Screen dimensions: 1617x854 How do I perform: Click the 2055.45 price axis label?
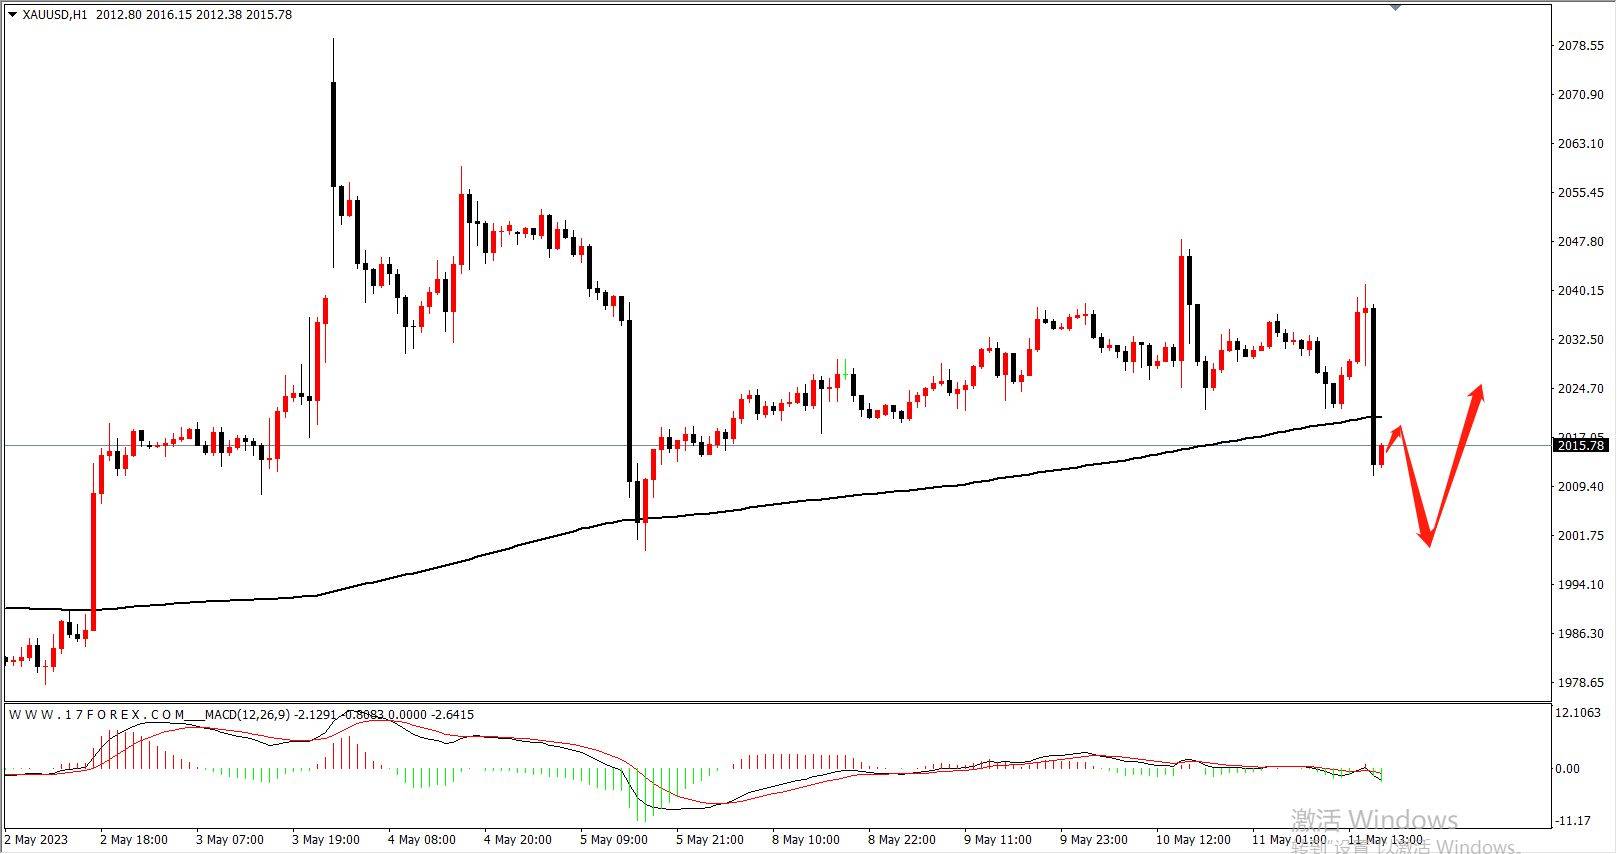pos(1580,193)
